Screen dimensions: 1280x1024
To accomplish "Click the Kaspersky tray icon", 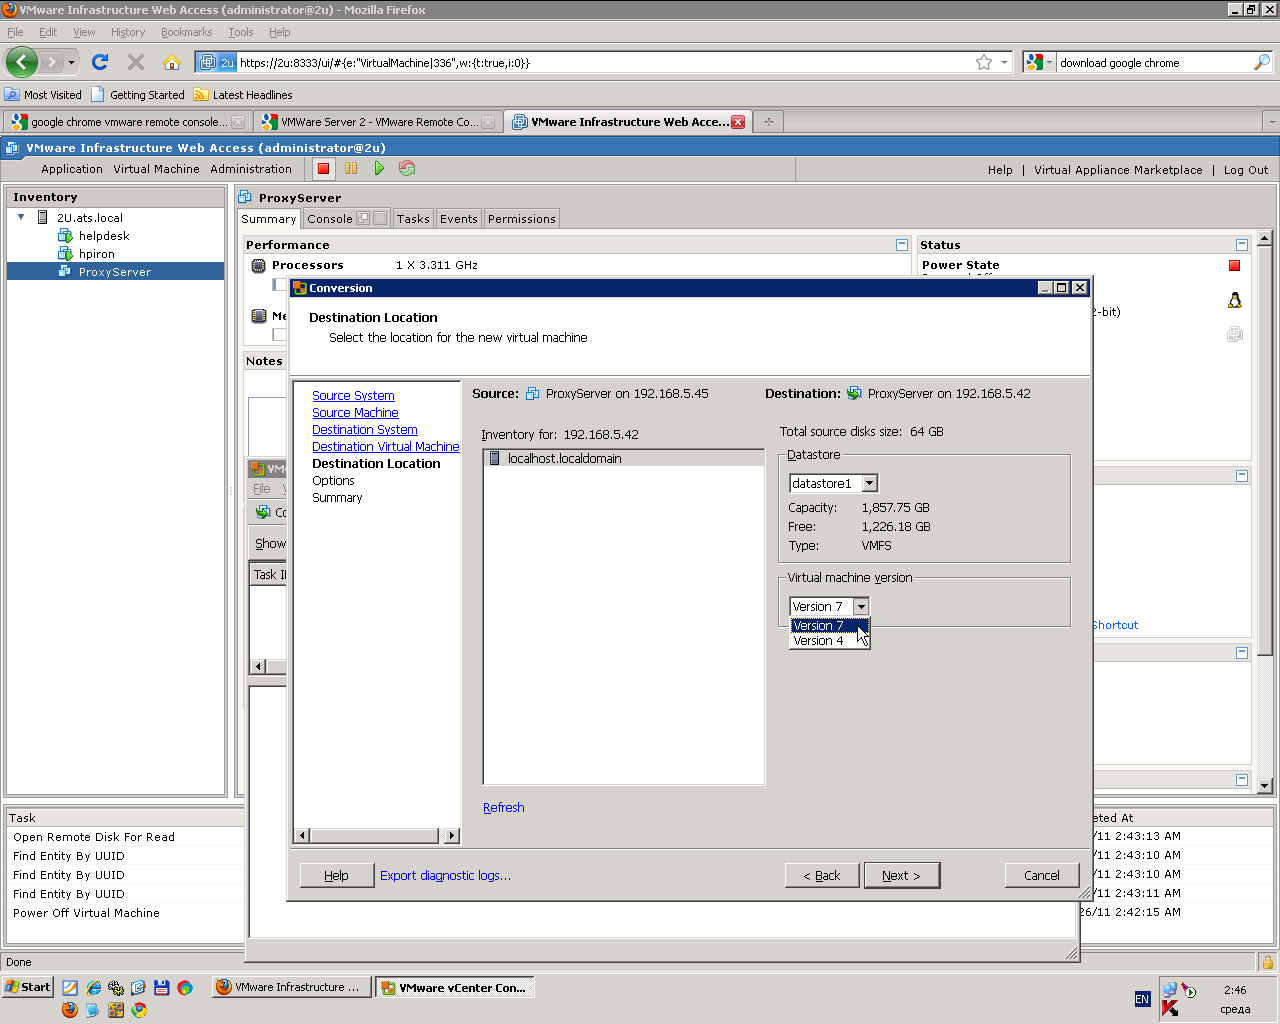I will coord(1169,1008).
